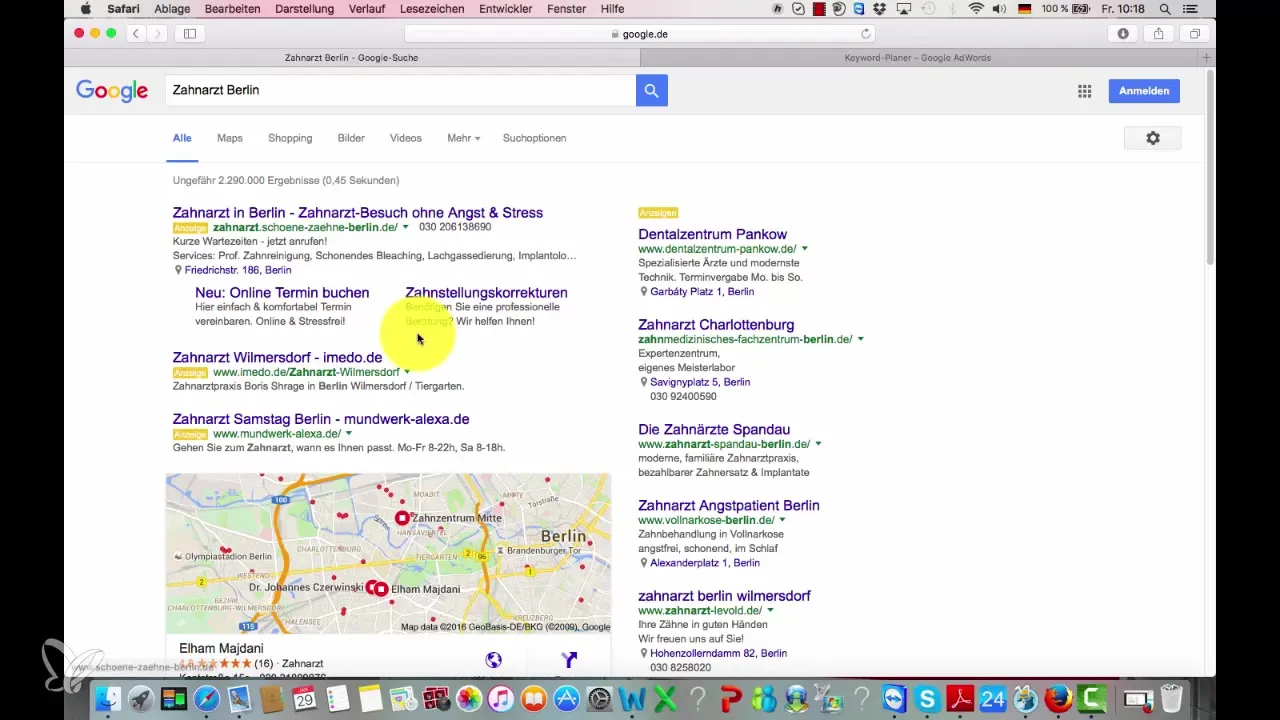The width and height of the screenshot is (1280, 720).
Task: Open dropdown arrow beside www.imedo.de/Zahnarzt-Wilmersdorf
Action: point(407,373)
